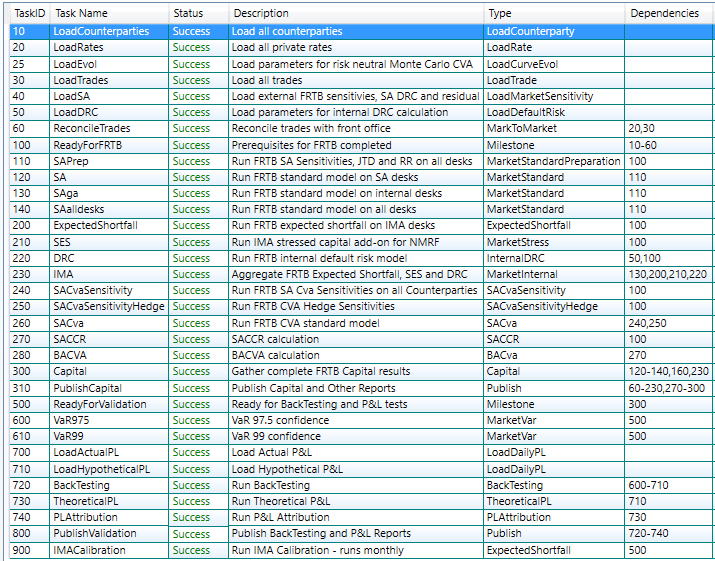715x561 pixels.
Task: Click TaskID cell 300
Action: click(30, 371)
